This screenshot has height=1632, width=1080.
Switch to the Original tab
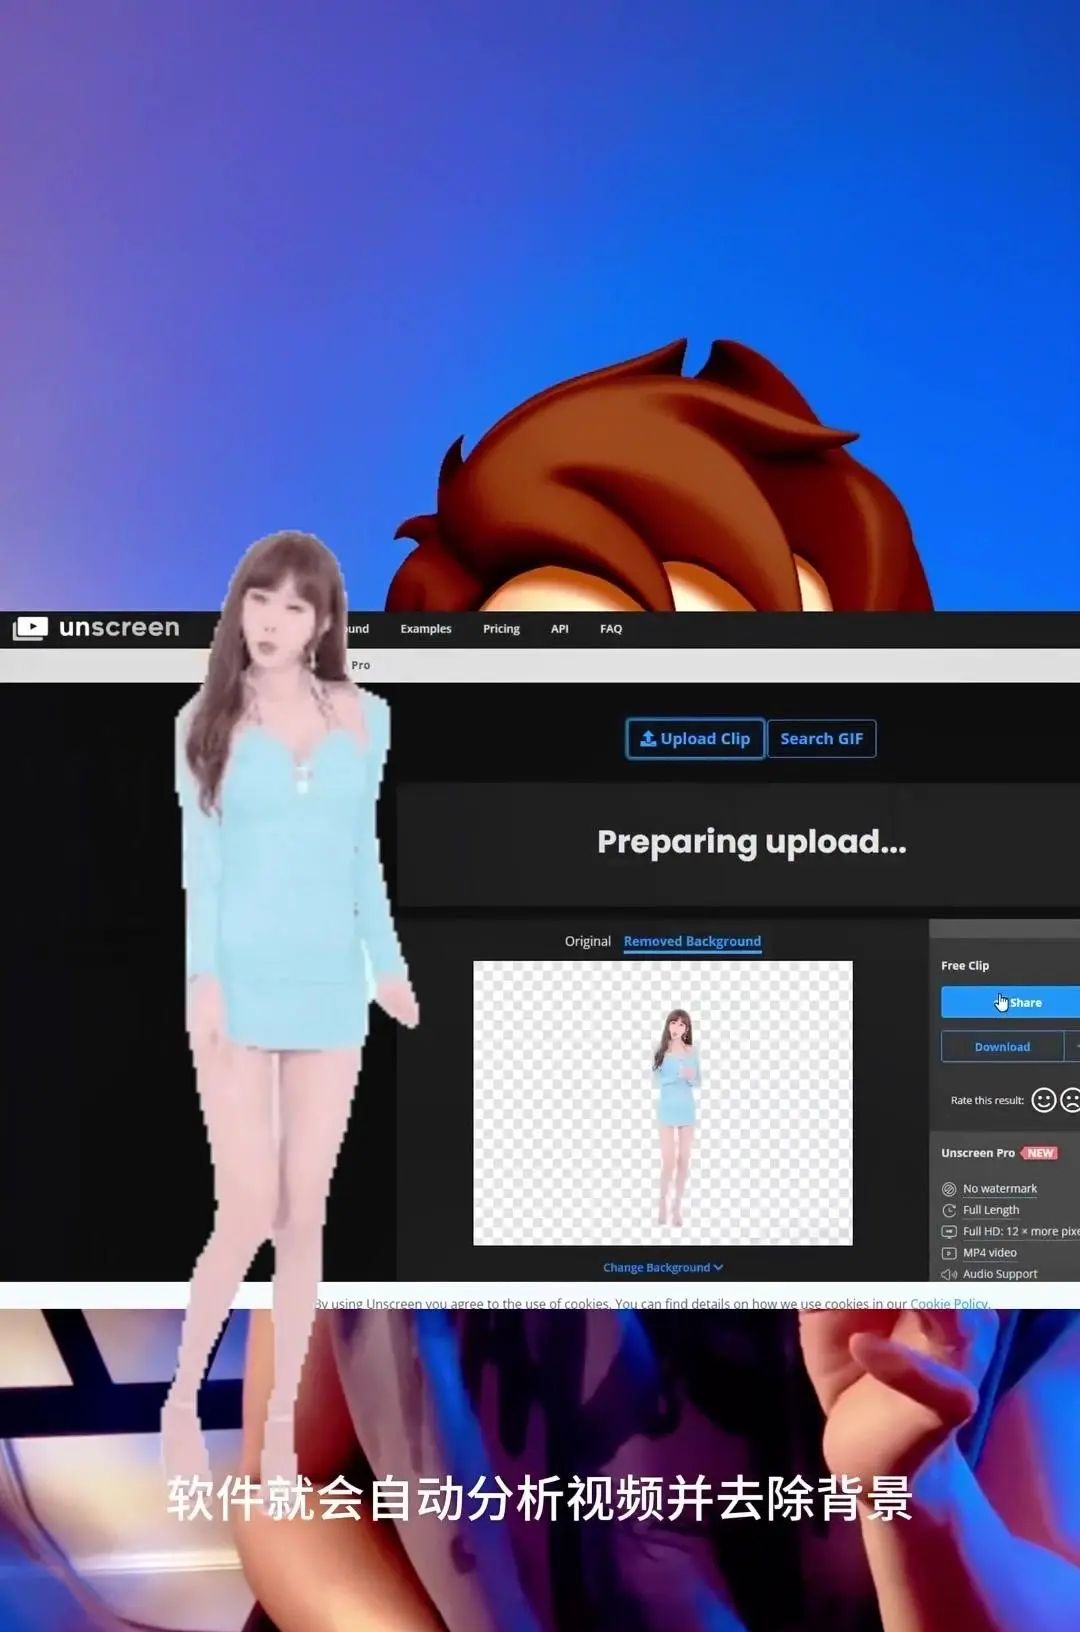click(x=587, y=941)
